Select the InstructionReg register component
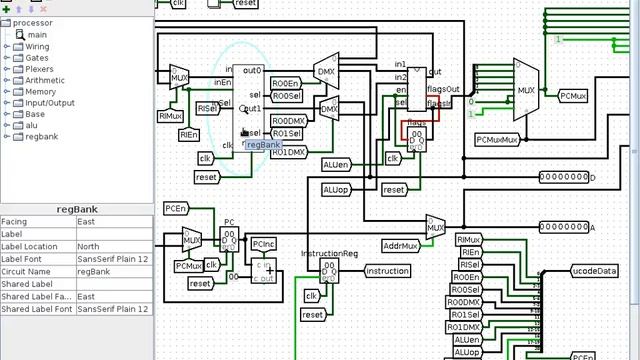This screenshot has height=360, width=640. click(x=329, y=271)
